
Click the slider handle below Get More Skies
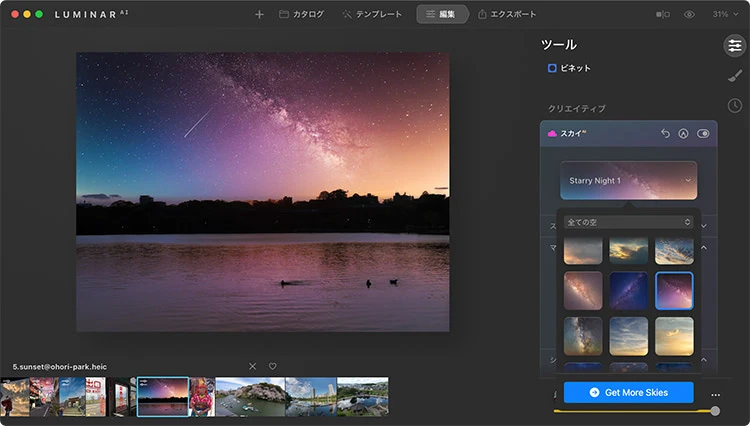[x=714, y=411]
